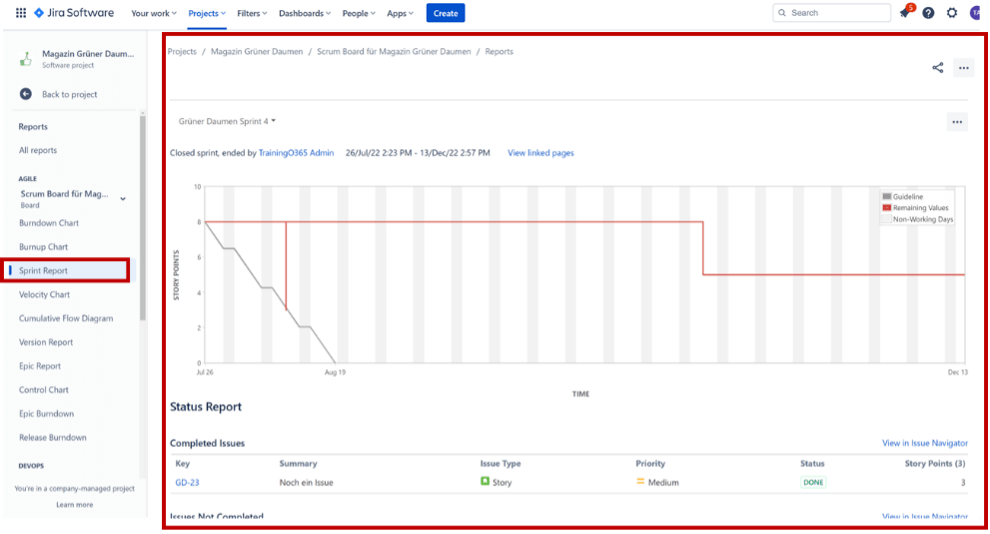The height and width of the screenshot is (534, 990).
Task: Open the Filters menu
Action: pos(252,13)
